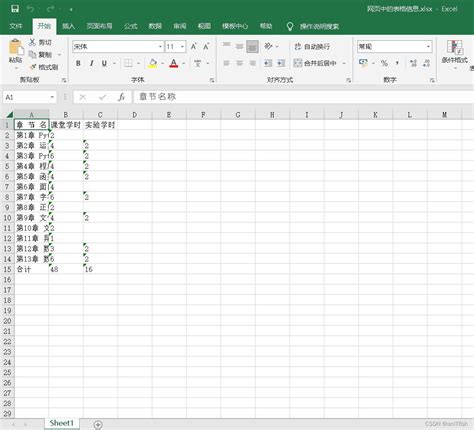Click the Save icon in title bar
Screen dimensions: 474x430
(15, 9)
